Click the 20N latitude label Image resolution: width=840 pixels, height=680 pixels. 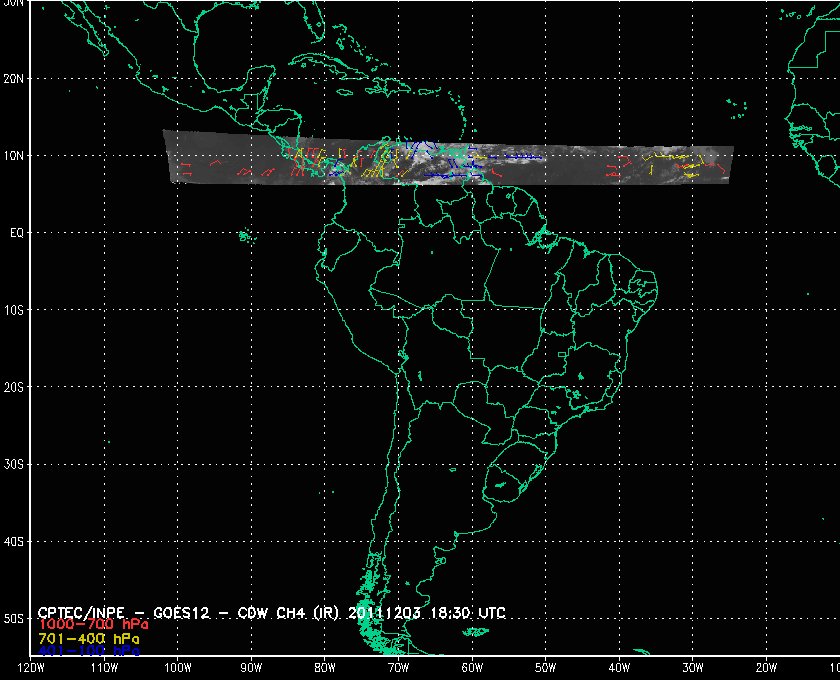[13, 79]
